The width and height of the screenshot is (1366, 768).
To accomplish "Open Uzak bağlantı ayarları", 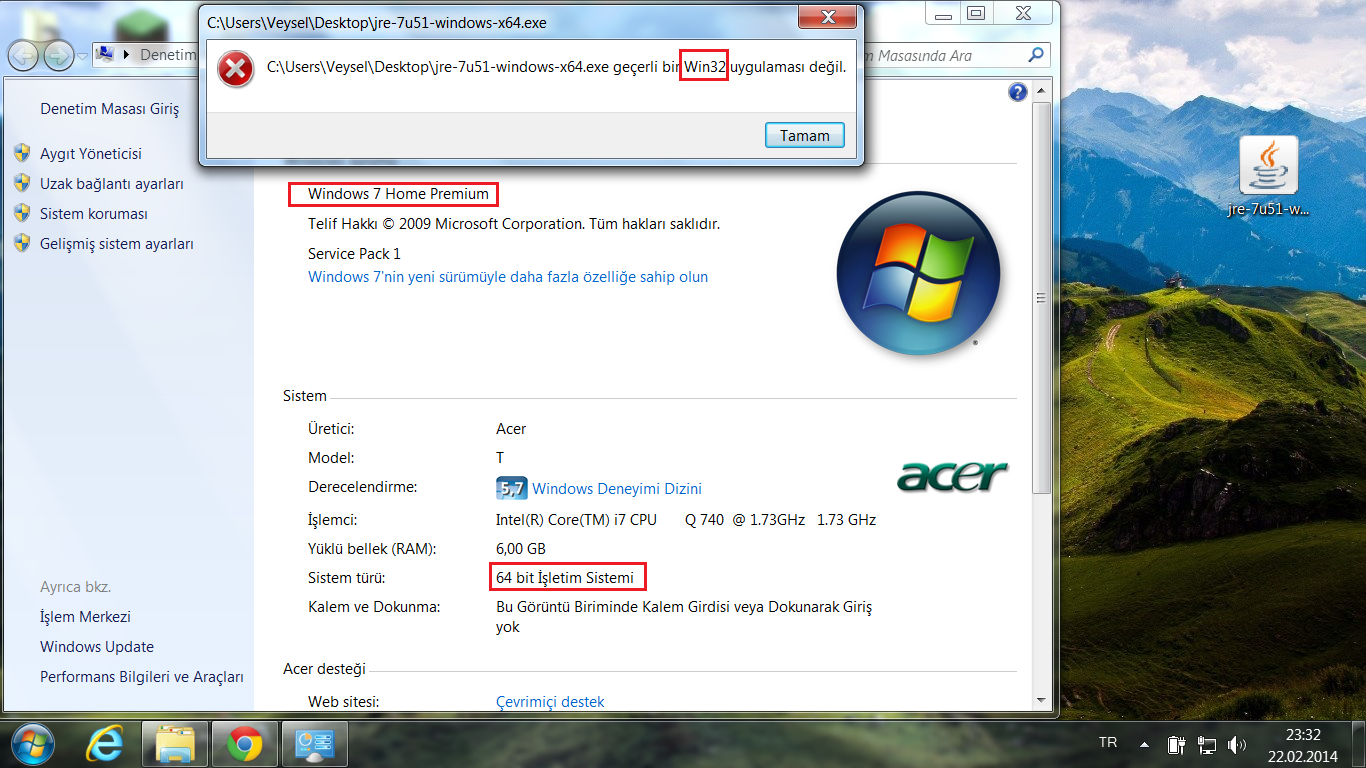I will pos(112,184).
